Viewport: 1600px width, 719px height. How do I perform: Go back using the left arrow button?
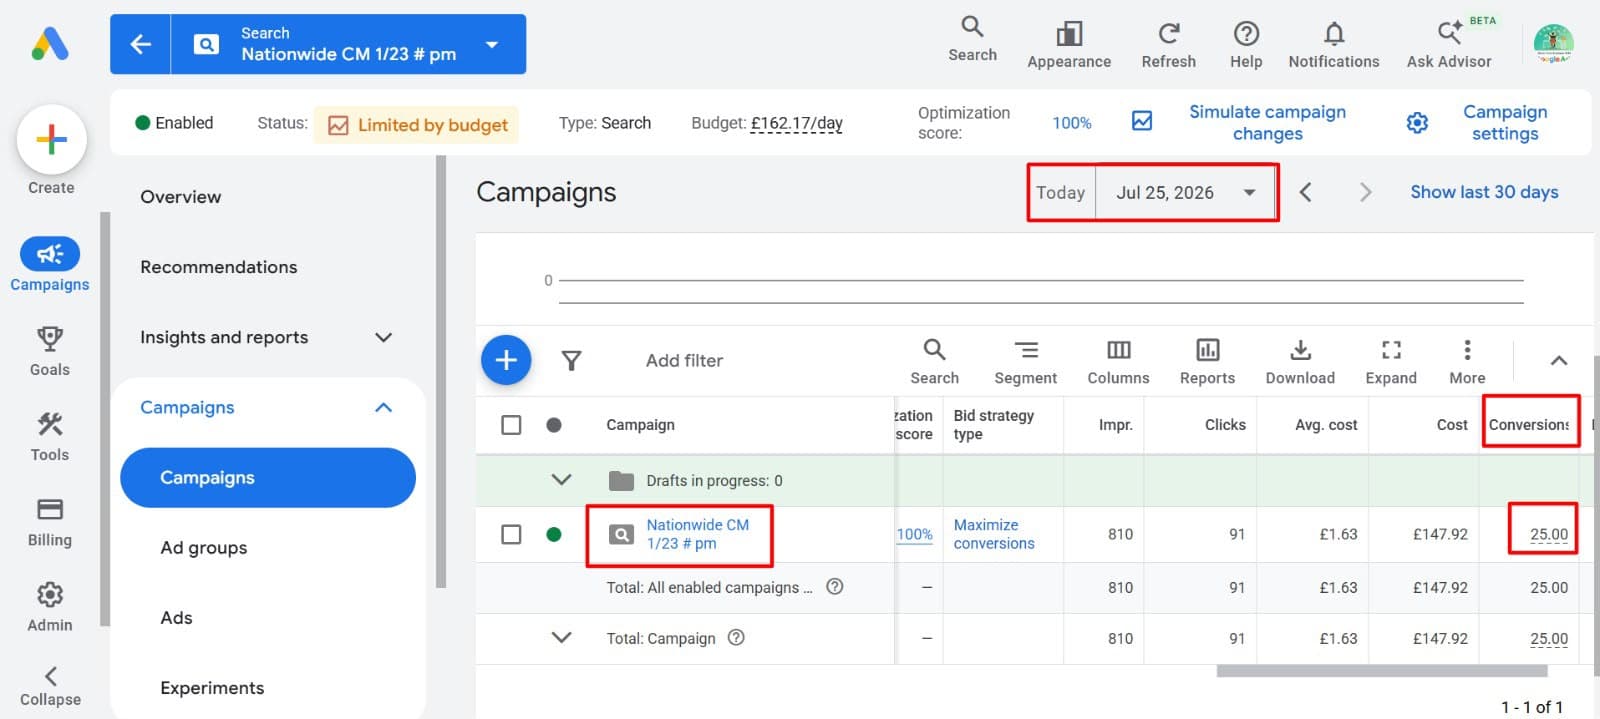[x=141, y=44]
